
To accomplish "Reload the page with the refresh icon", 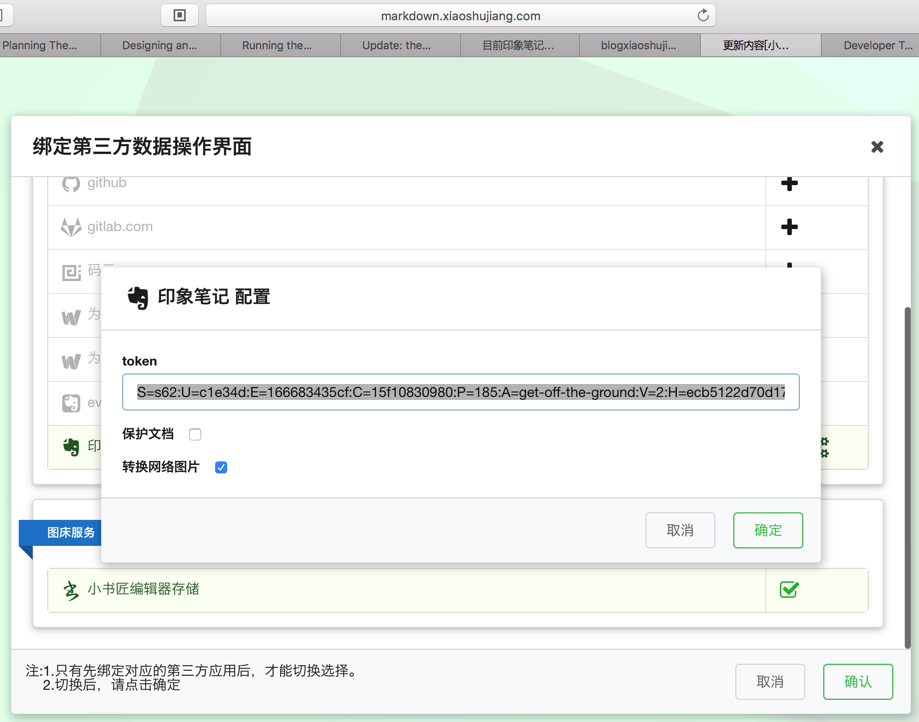I will click(x=703, y=15).
